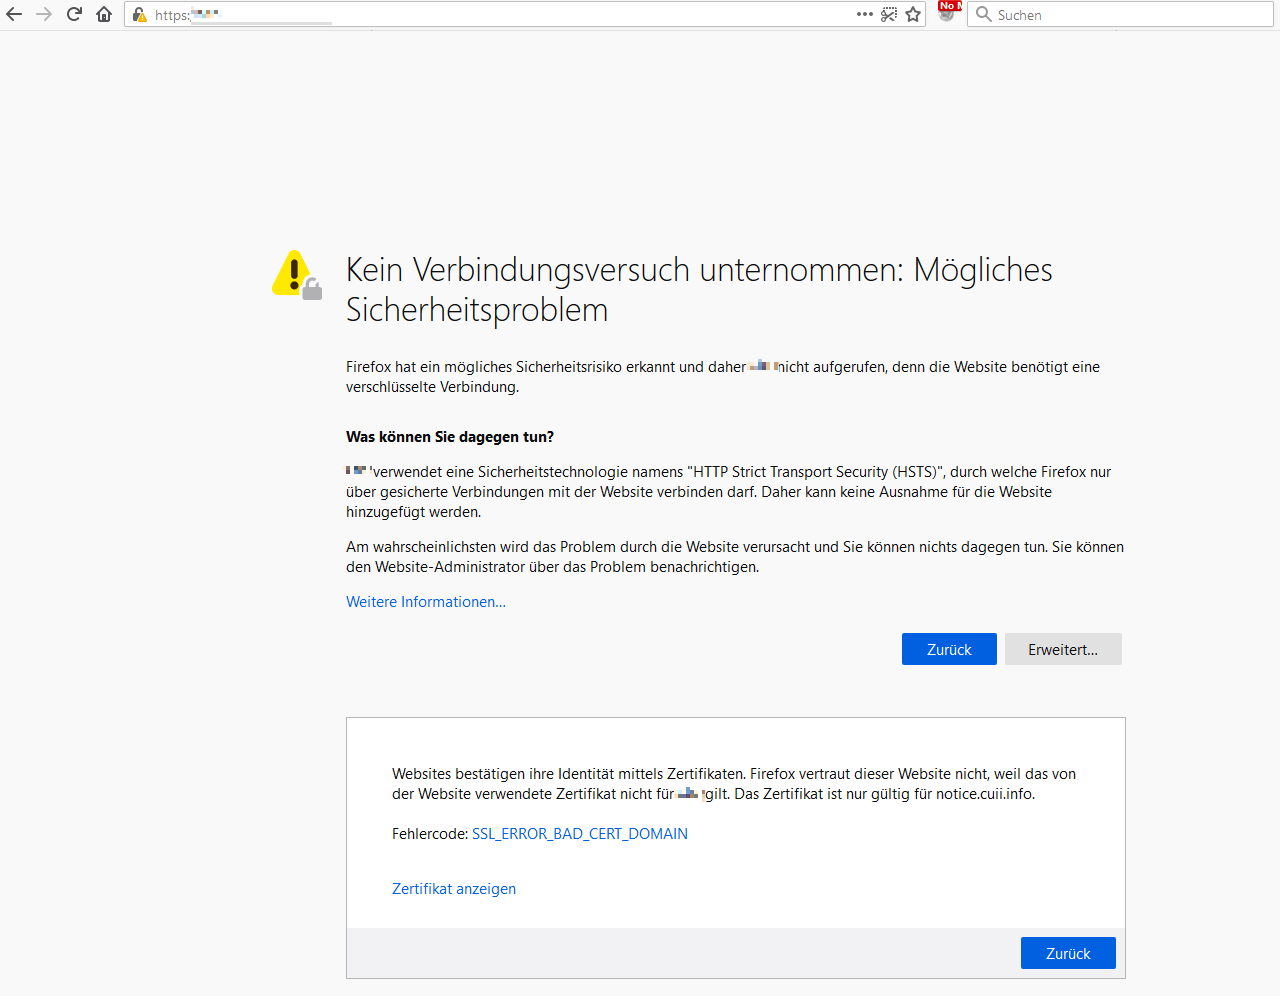The height and width of the screenshot is (996, 1280).
Task: Click the blue Zurück button beside Erweitert
Action: [x=949, y=649]
